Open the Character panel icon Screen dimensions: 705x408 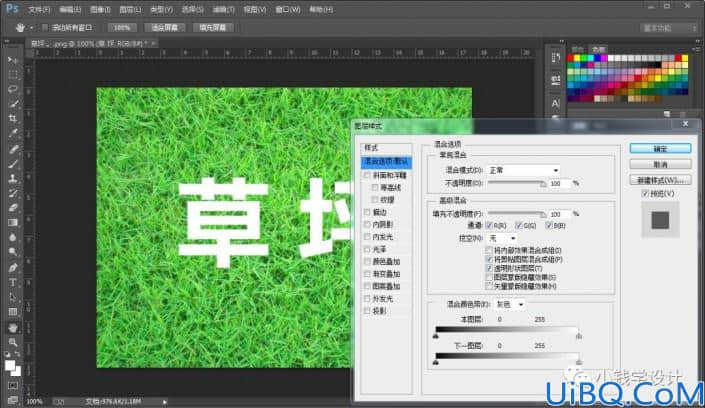pos(556,104)
